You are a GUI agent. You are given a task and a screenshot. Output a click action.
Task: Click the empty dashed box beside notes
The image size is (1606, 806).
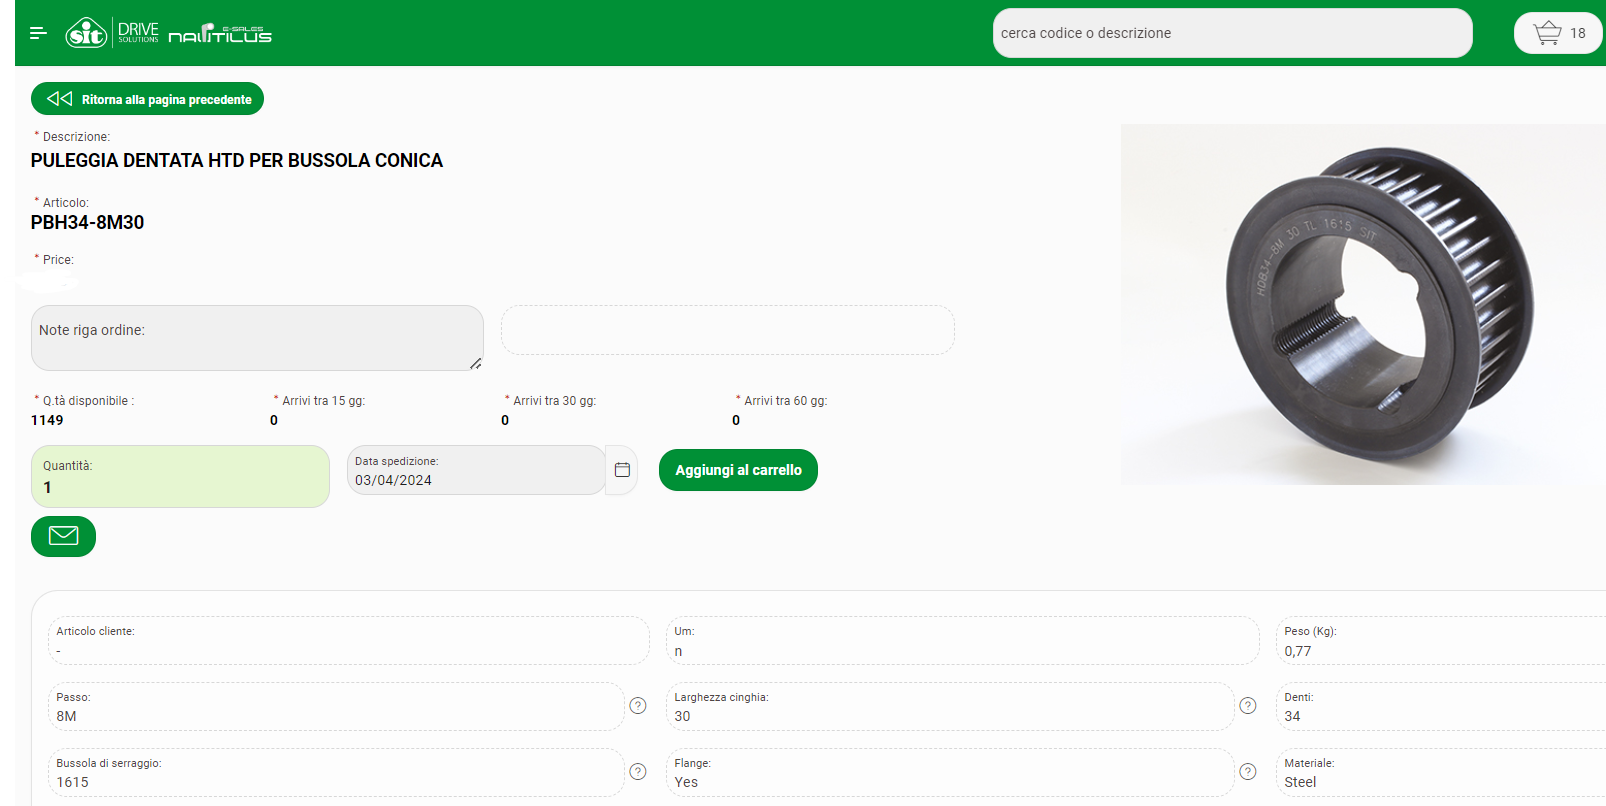[x=727, y=330]
